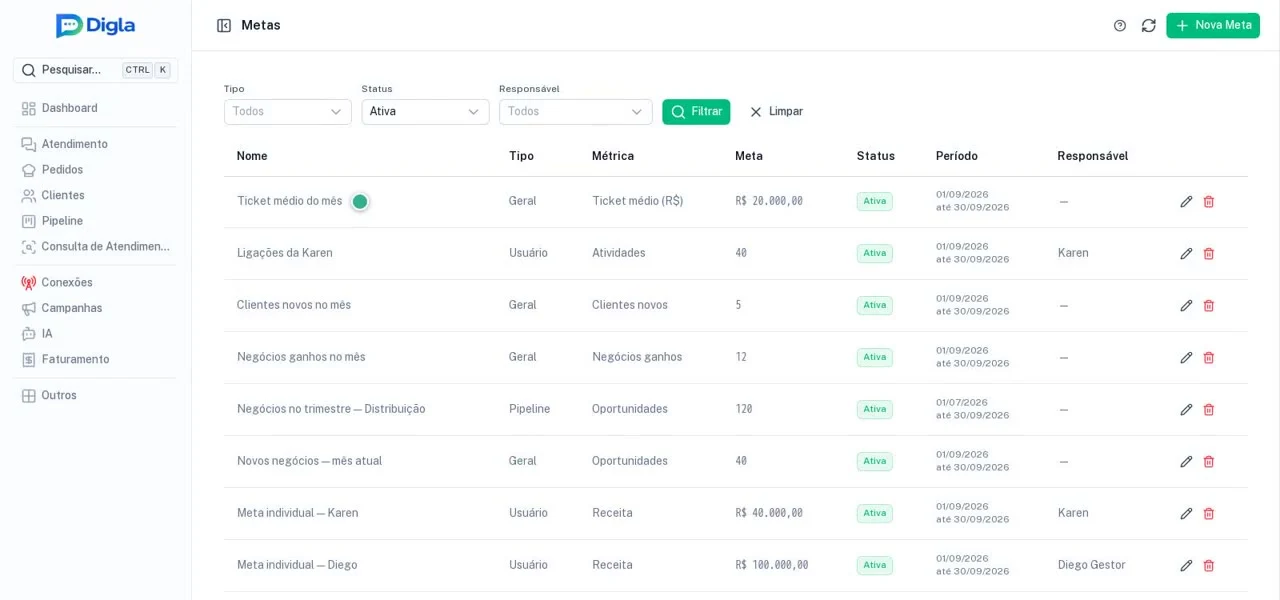Click the 'Atividades' metric cell
1280x600 pixels.
pyautogui.click(x=619, y=254)
